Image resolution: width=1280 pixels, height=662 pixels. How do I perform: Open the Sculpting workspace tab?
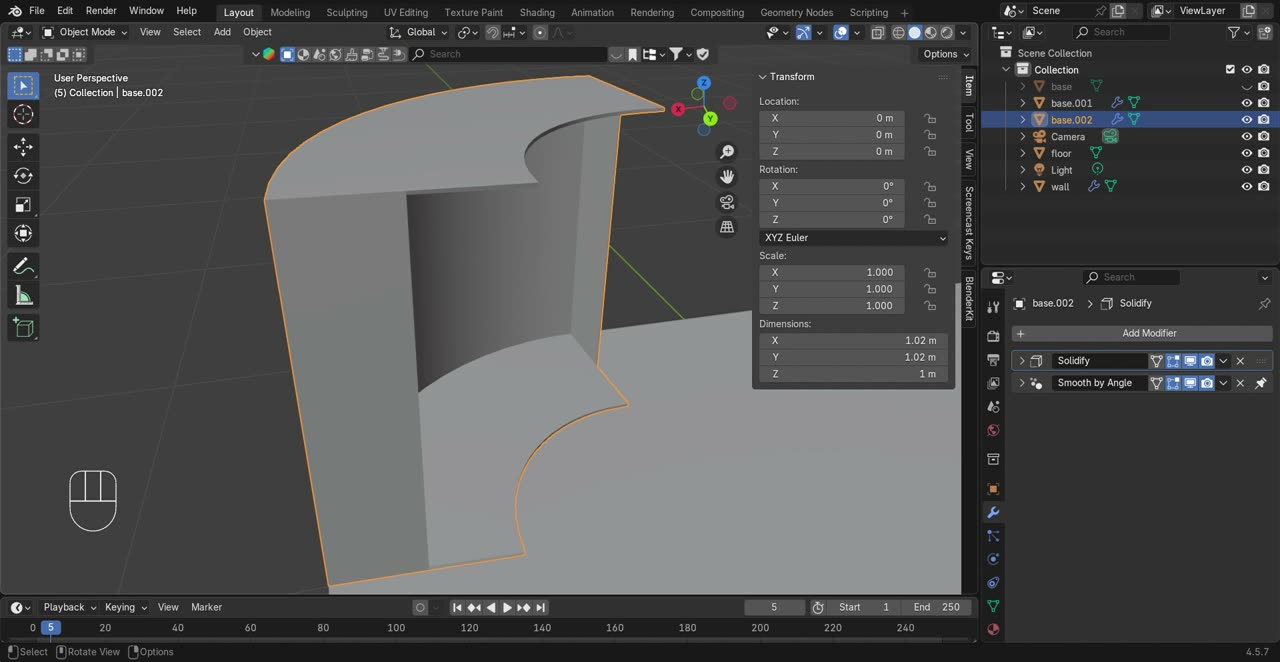pos(347,12)
